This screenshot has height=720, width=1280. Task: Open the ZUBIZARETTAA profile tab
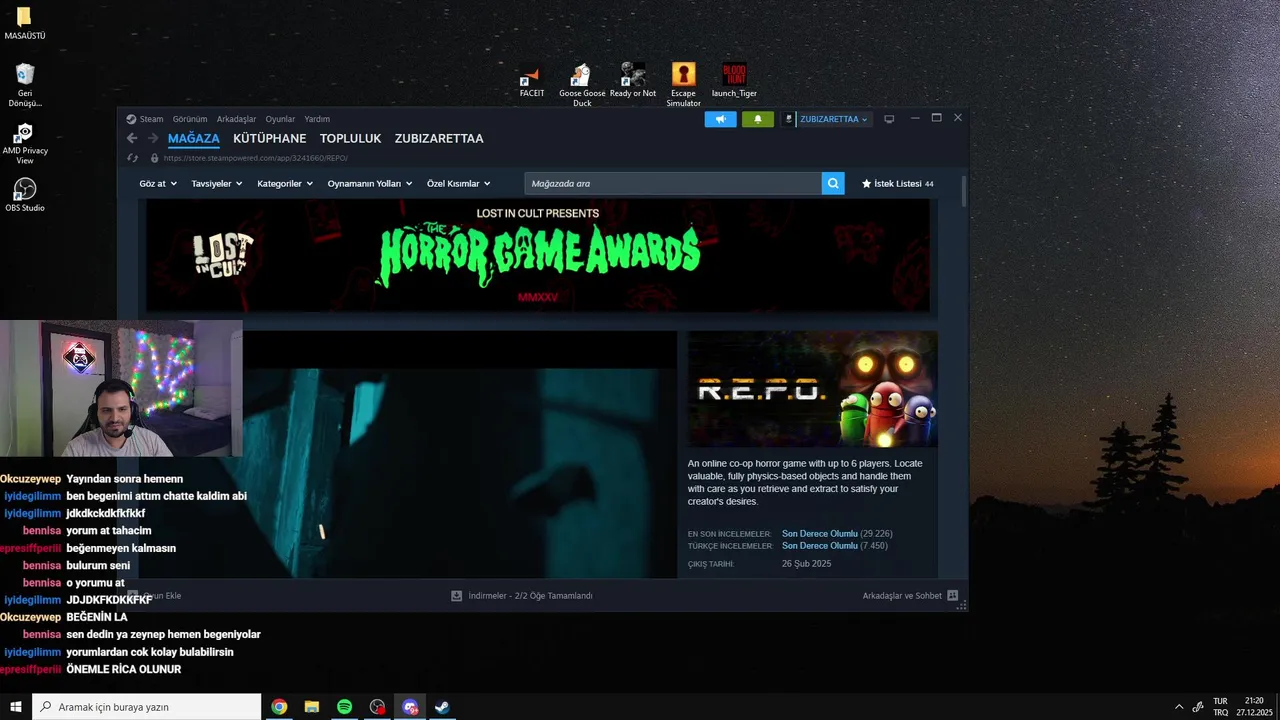click(x=439, y=139)
